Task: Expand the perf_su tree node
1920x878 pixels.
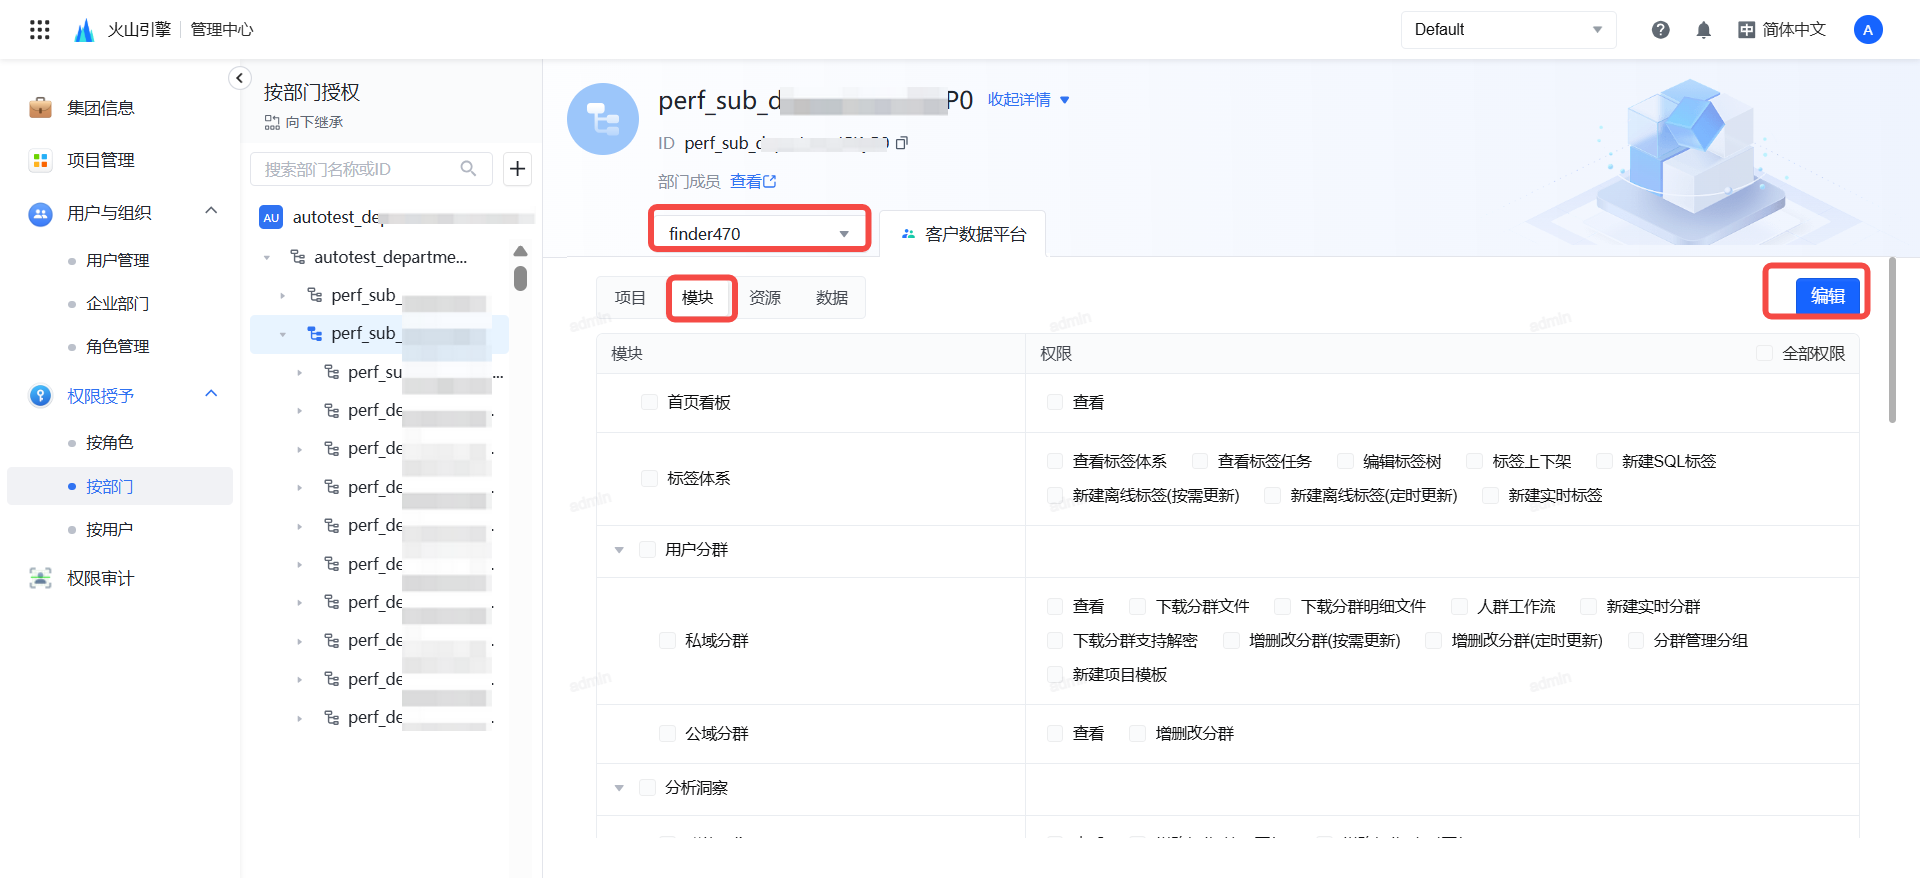Action: tap(299, 372)
